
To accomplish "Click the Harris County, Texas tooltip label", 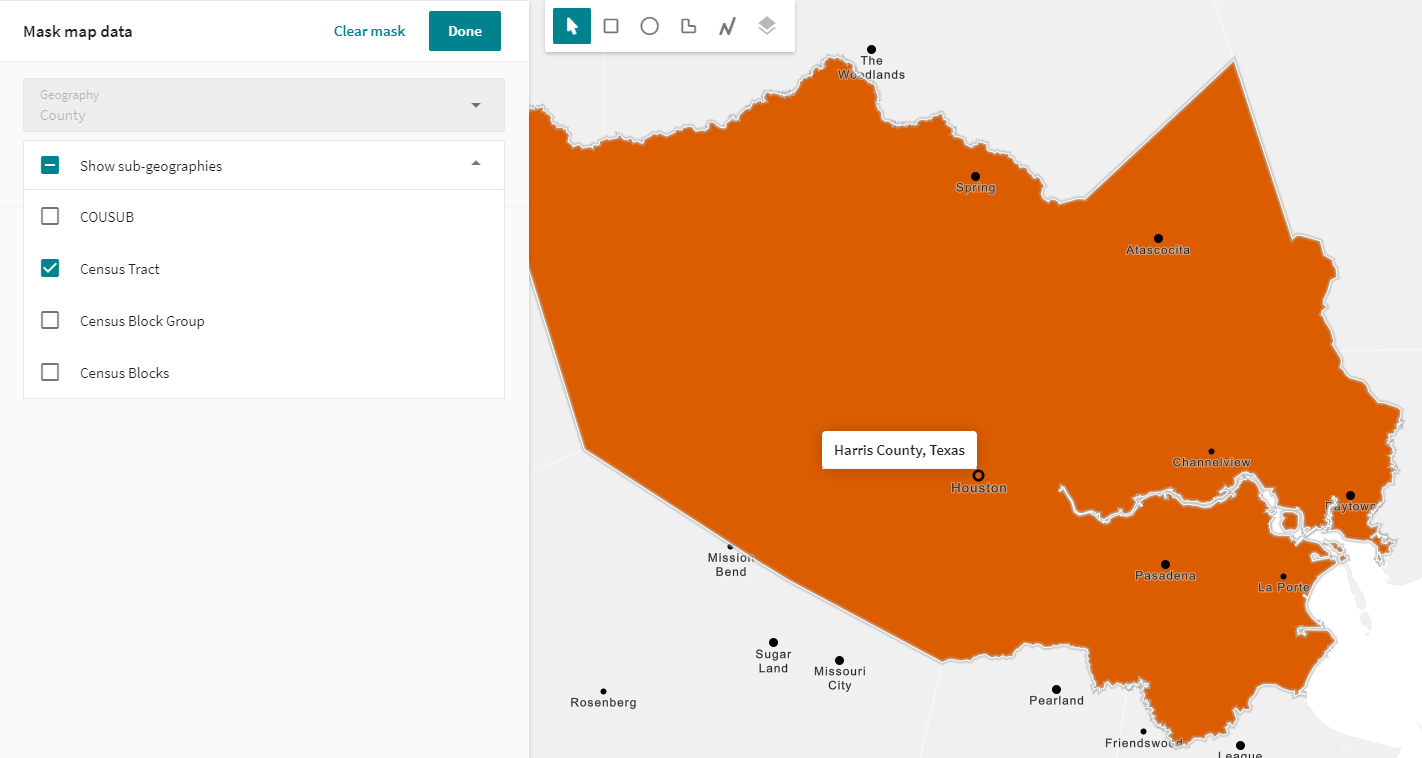I will (x=899, y=450).
